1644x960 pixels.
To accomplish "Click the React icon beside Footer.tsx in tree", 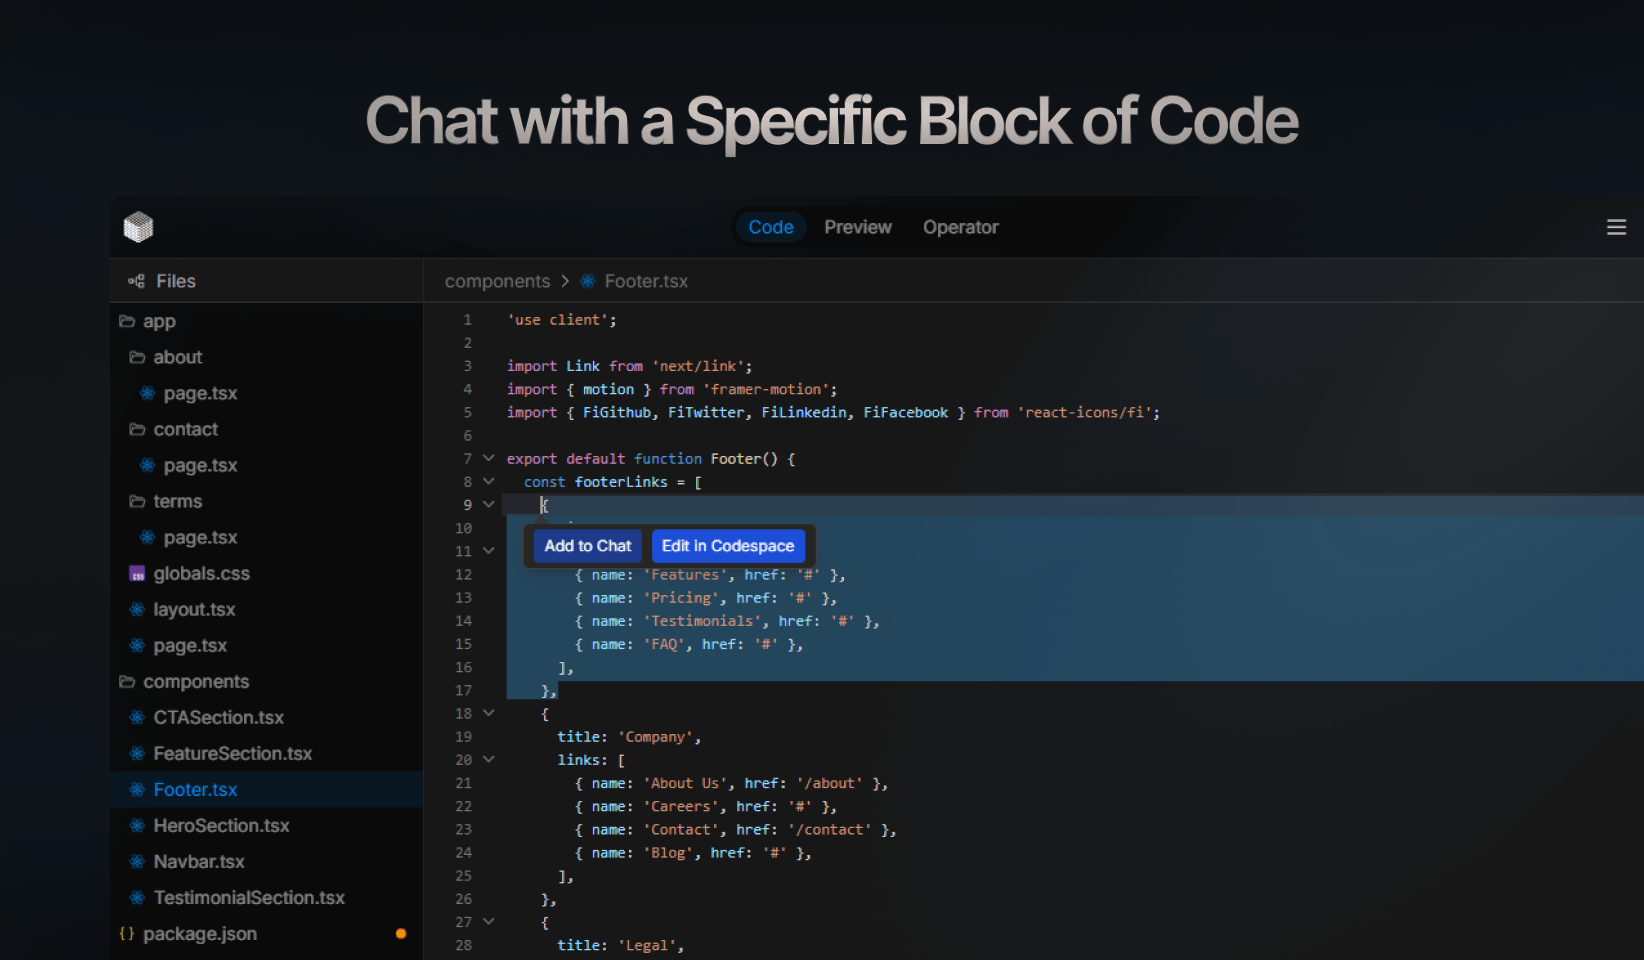I will pyautogui.click(x=137, y=789).
